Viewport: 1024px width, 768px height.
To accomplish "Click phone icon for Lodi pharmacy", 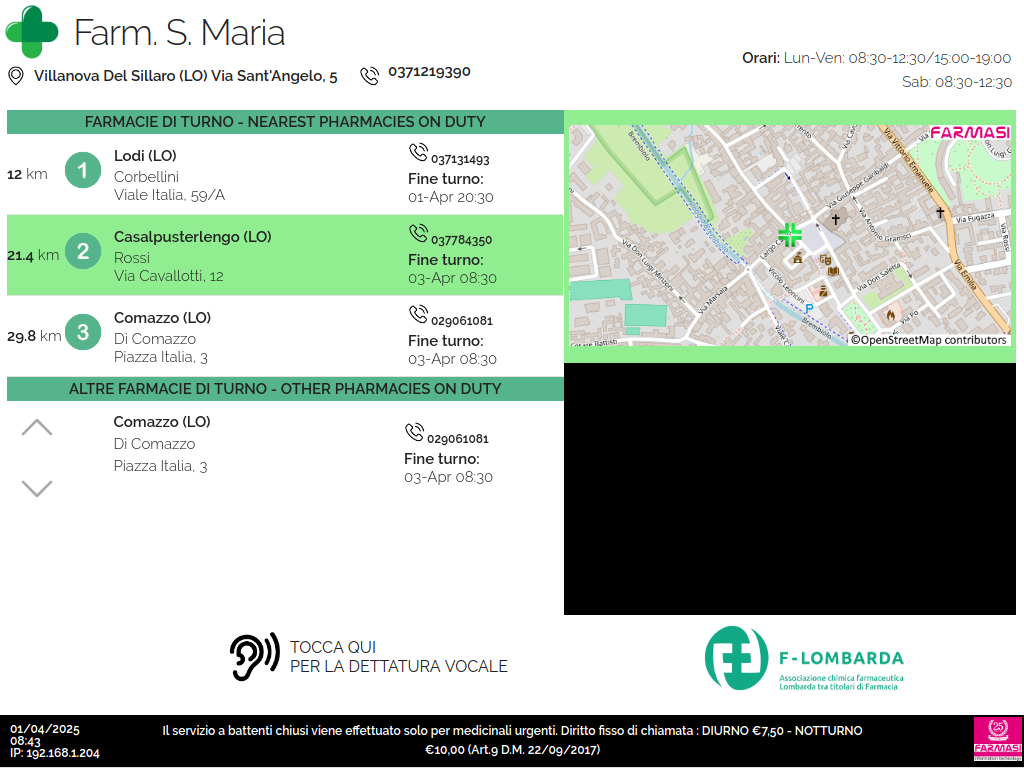I will 418,153.
